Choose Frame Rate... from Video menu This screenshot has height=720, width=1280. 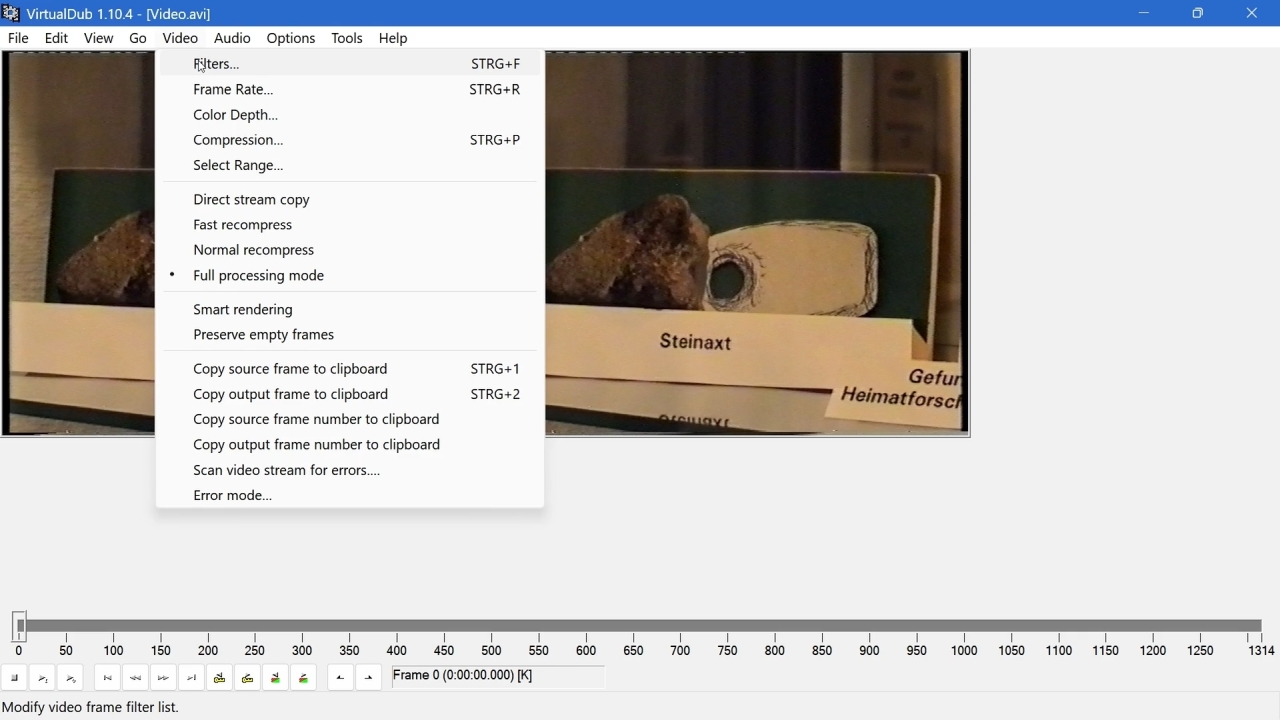pyautogui.click(x=350, y=90)
